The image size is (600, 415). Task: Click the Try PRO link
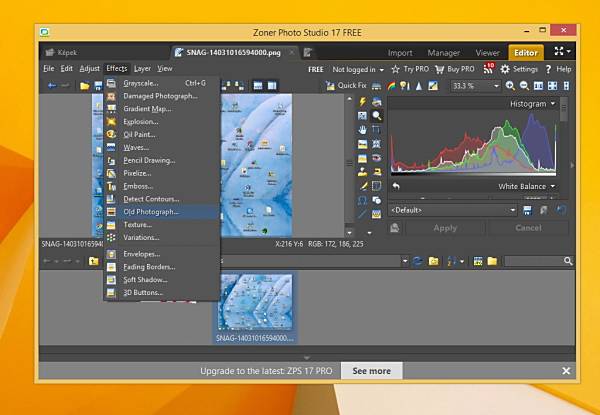pos(410,69)
